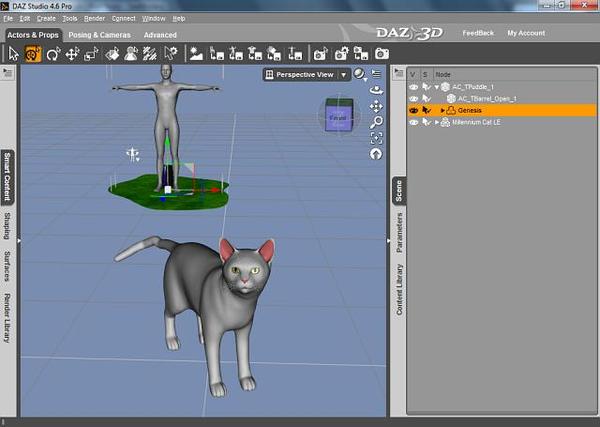600x427 pixels.
Task: Open the Perspective View dropdown arrow
Action: 344,75
